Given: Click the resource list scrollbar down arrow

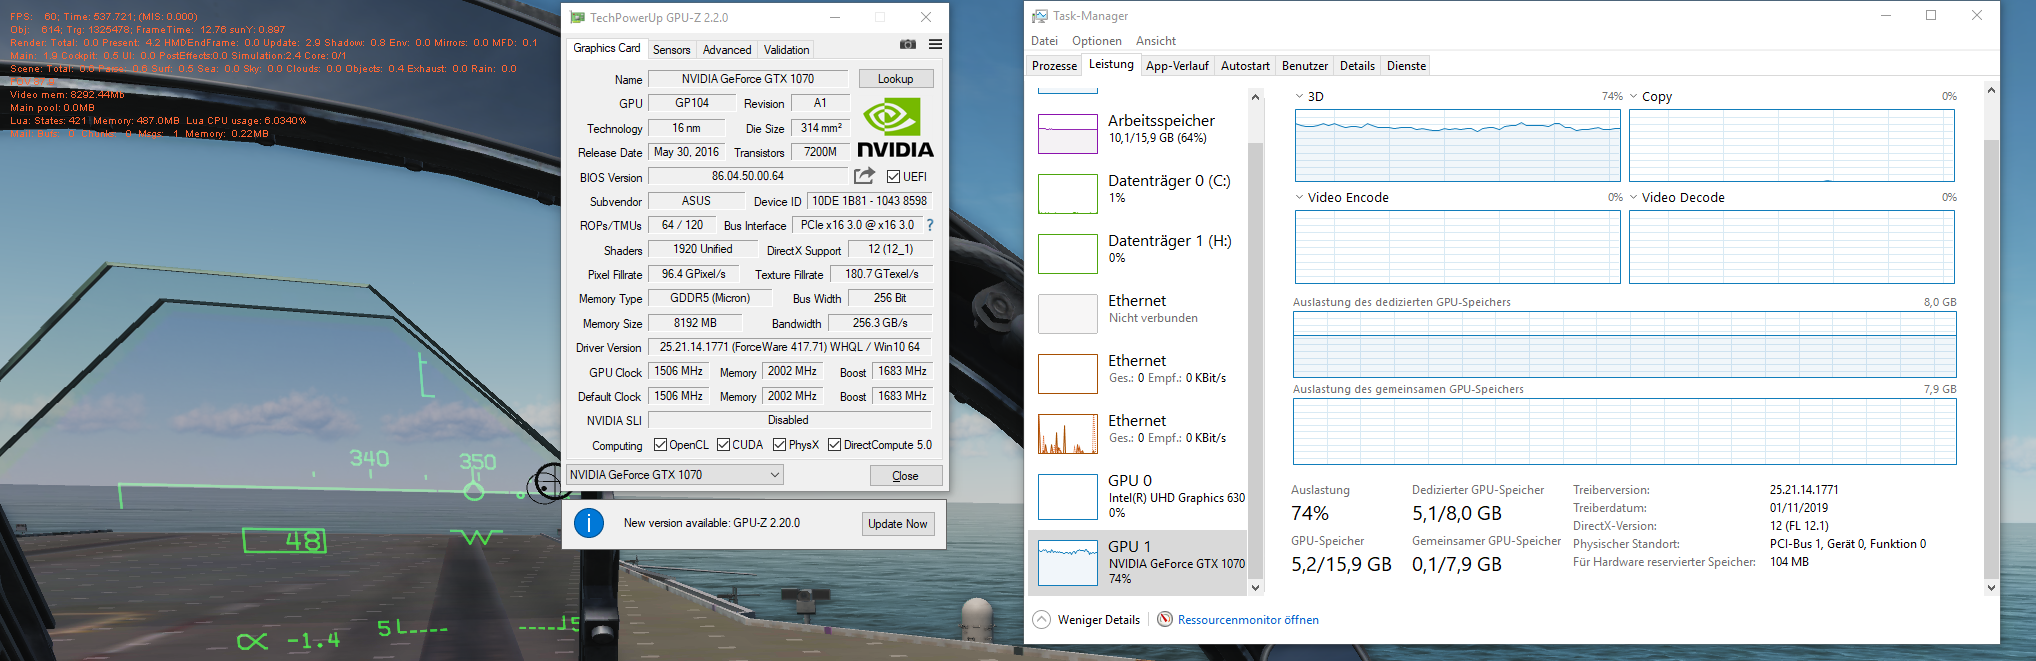Looking at the screenshot, I should [1256, 588].
